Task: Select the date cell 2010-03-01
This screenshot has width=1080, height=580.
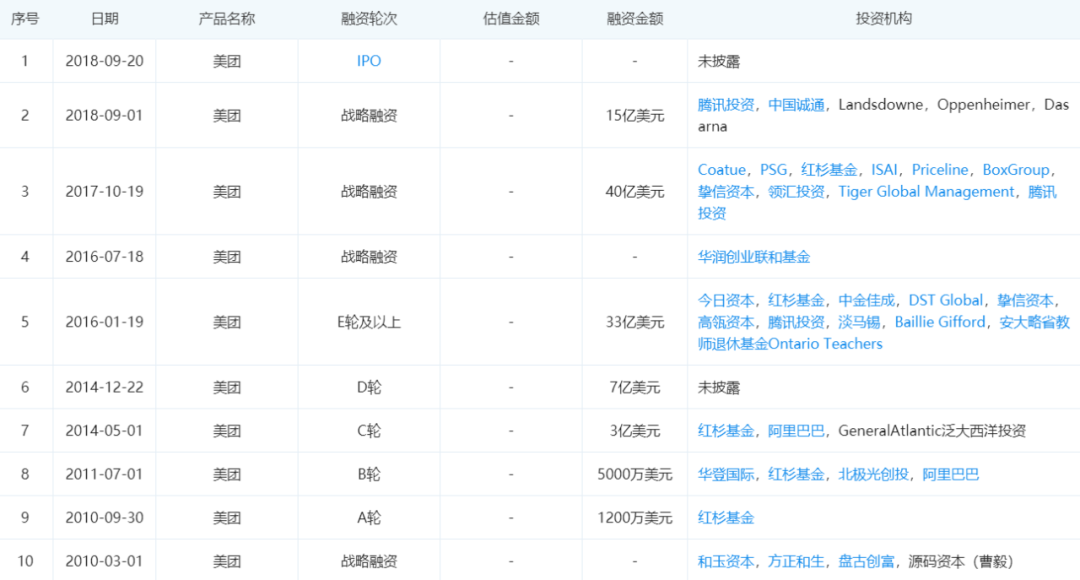Action: tap(105, 561)
